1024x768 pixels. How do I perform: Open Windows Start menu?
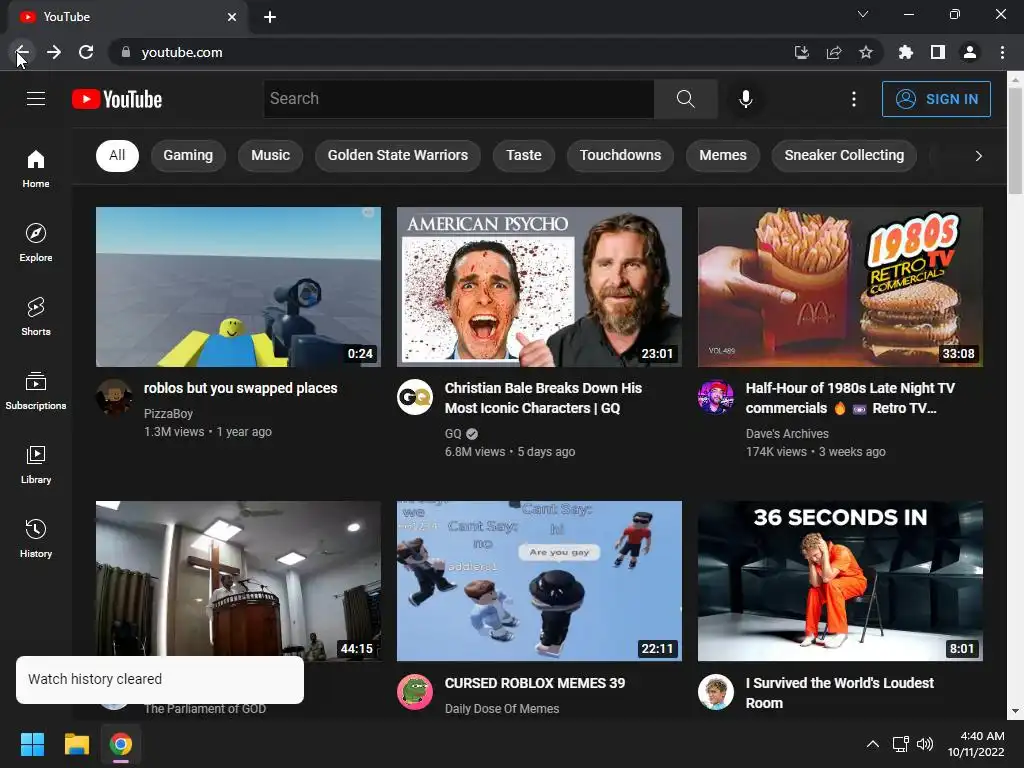click(32, 744)
